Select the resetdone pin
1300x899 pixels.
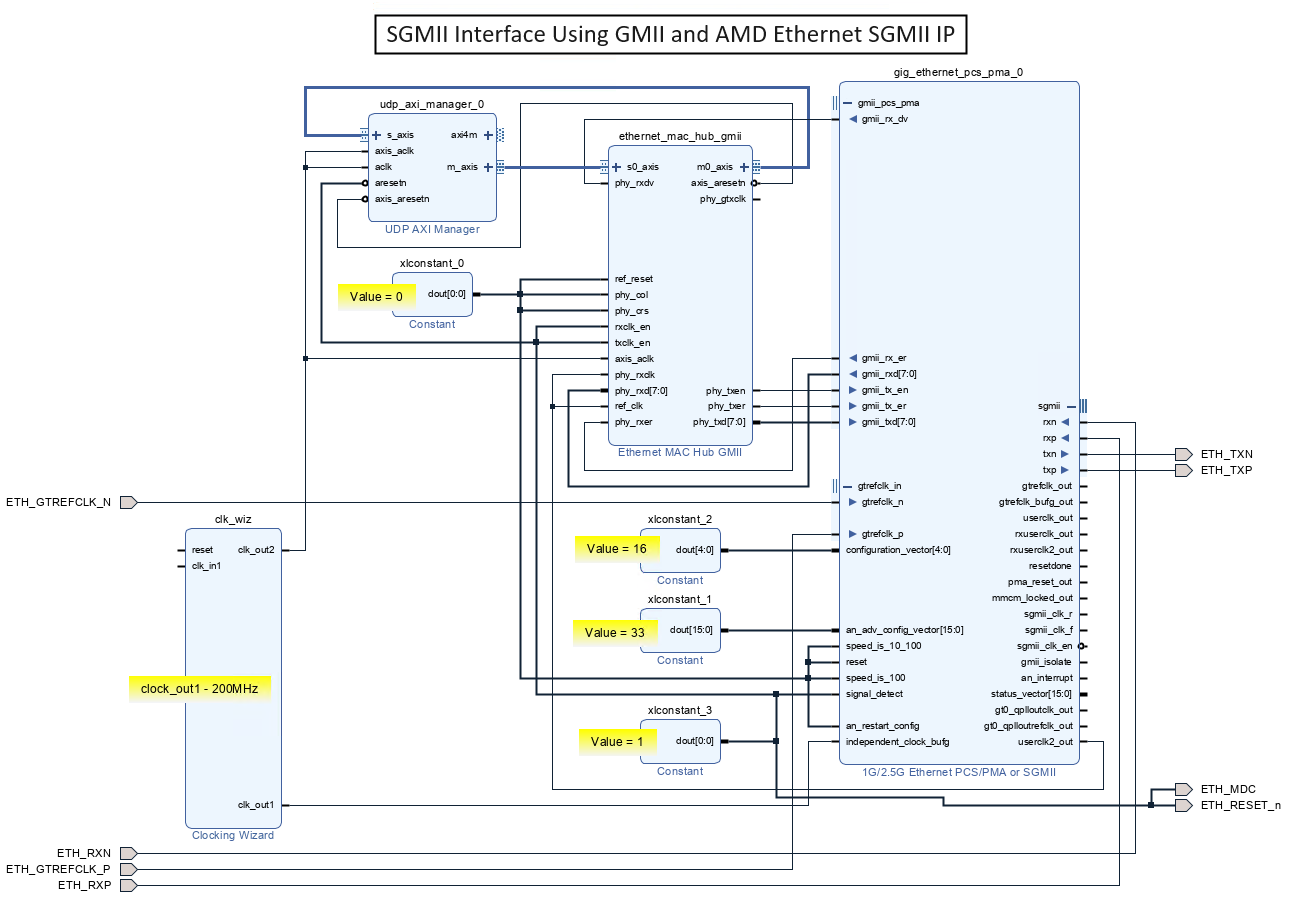(1050, 566)
